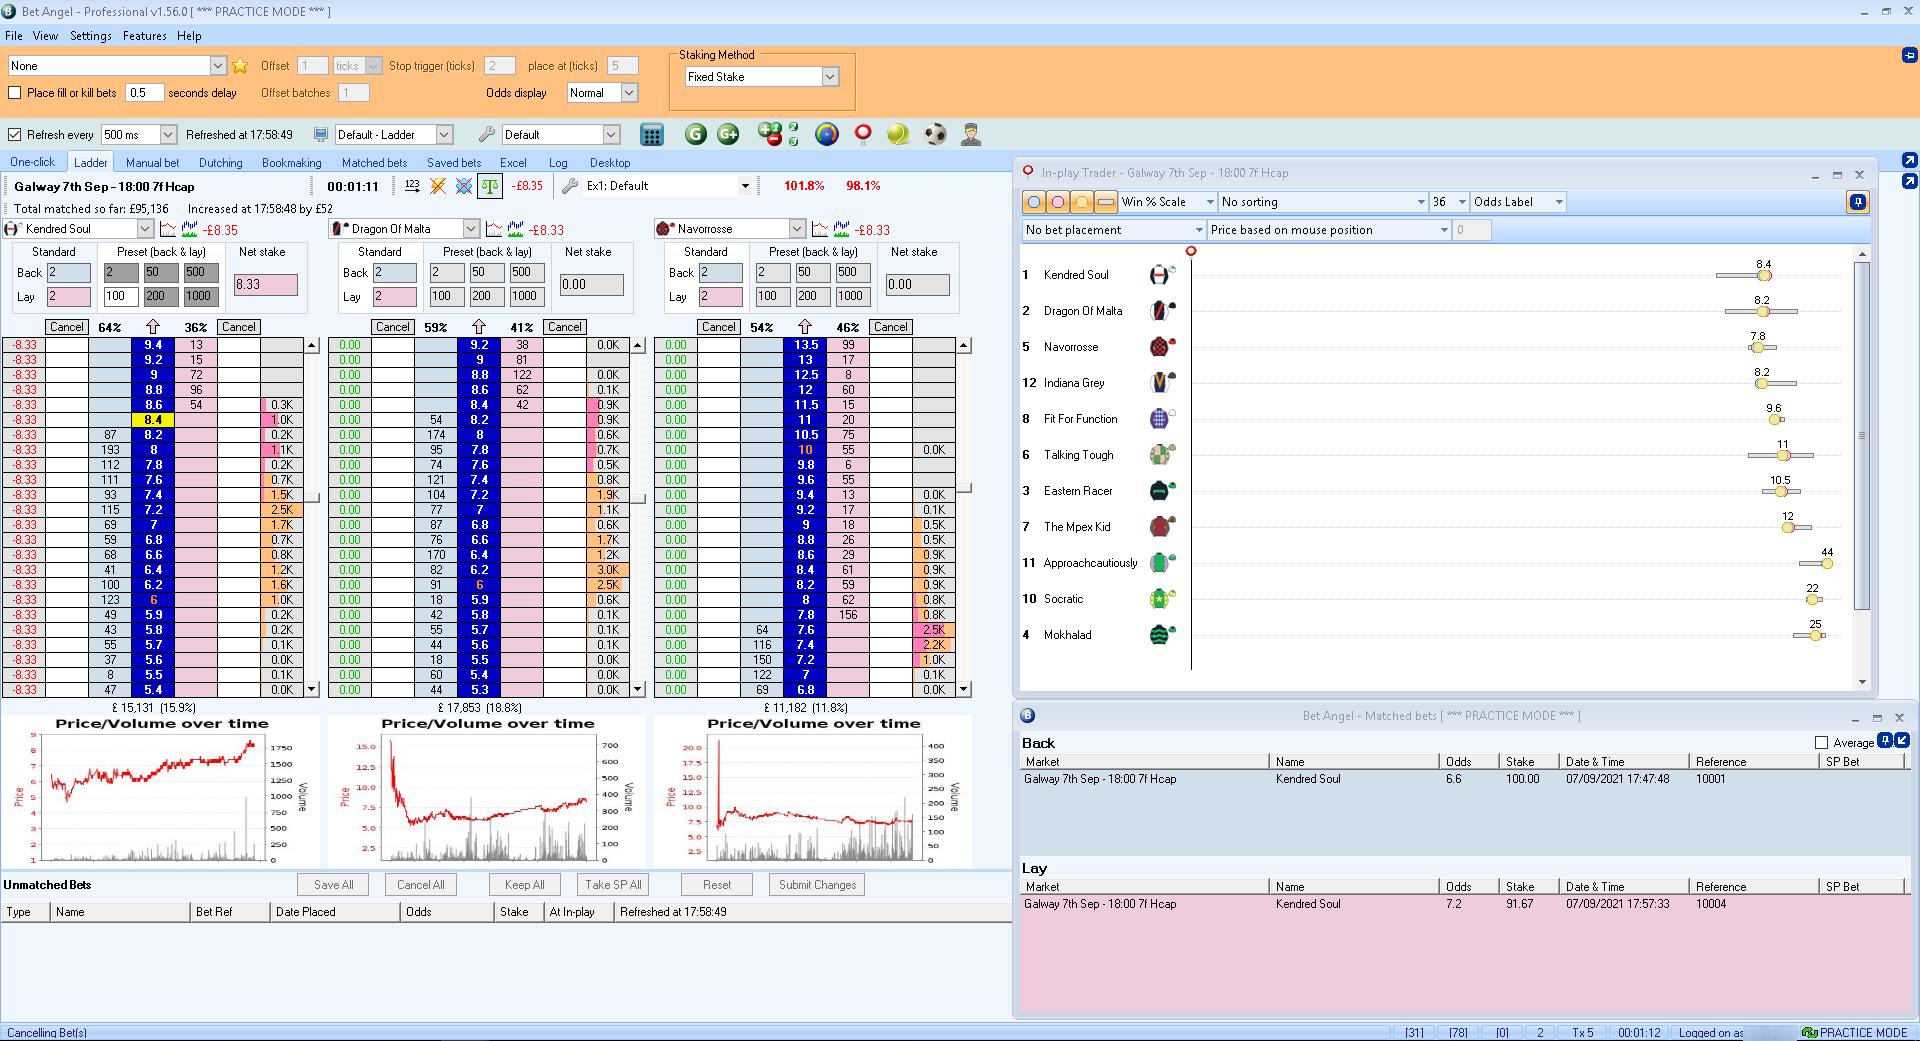Click Approachcautiously slider handle at 44
1920x1041 pixels.
tap(1827, 563)
